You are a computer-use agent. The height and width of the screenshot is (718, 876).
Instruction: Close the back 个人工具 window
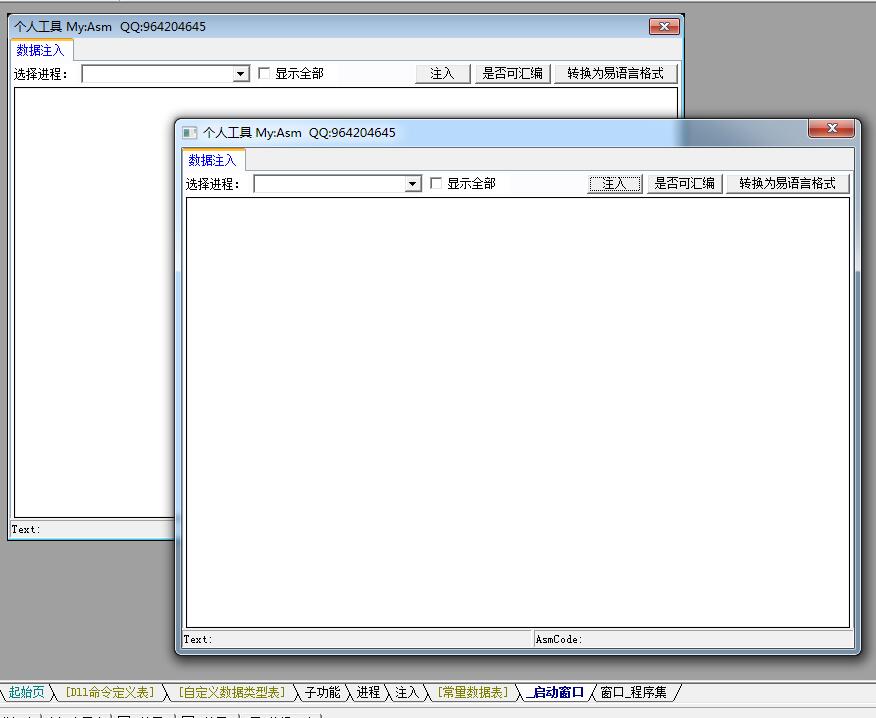(664, 26)
